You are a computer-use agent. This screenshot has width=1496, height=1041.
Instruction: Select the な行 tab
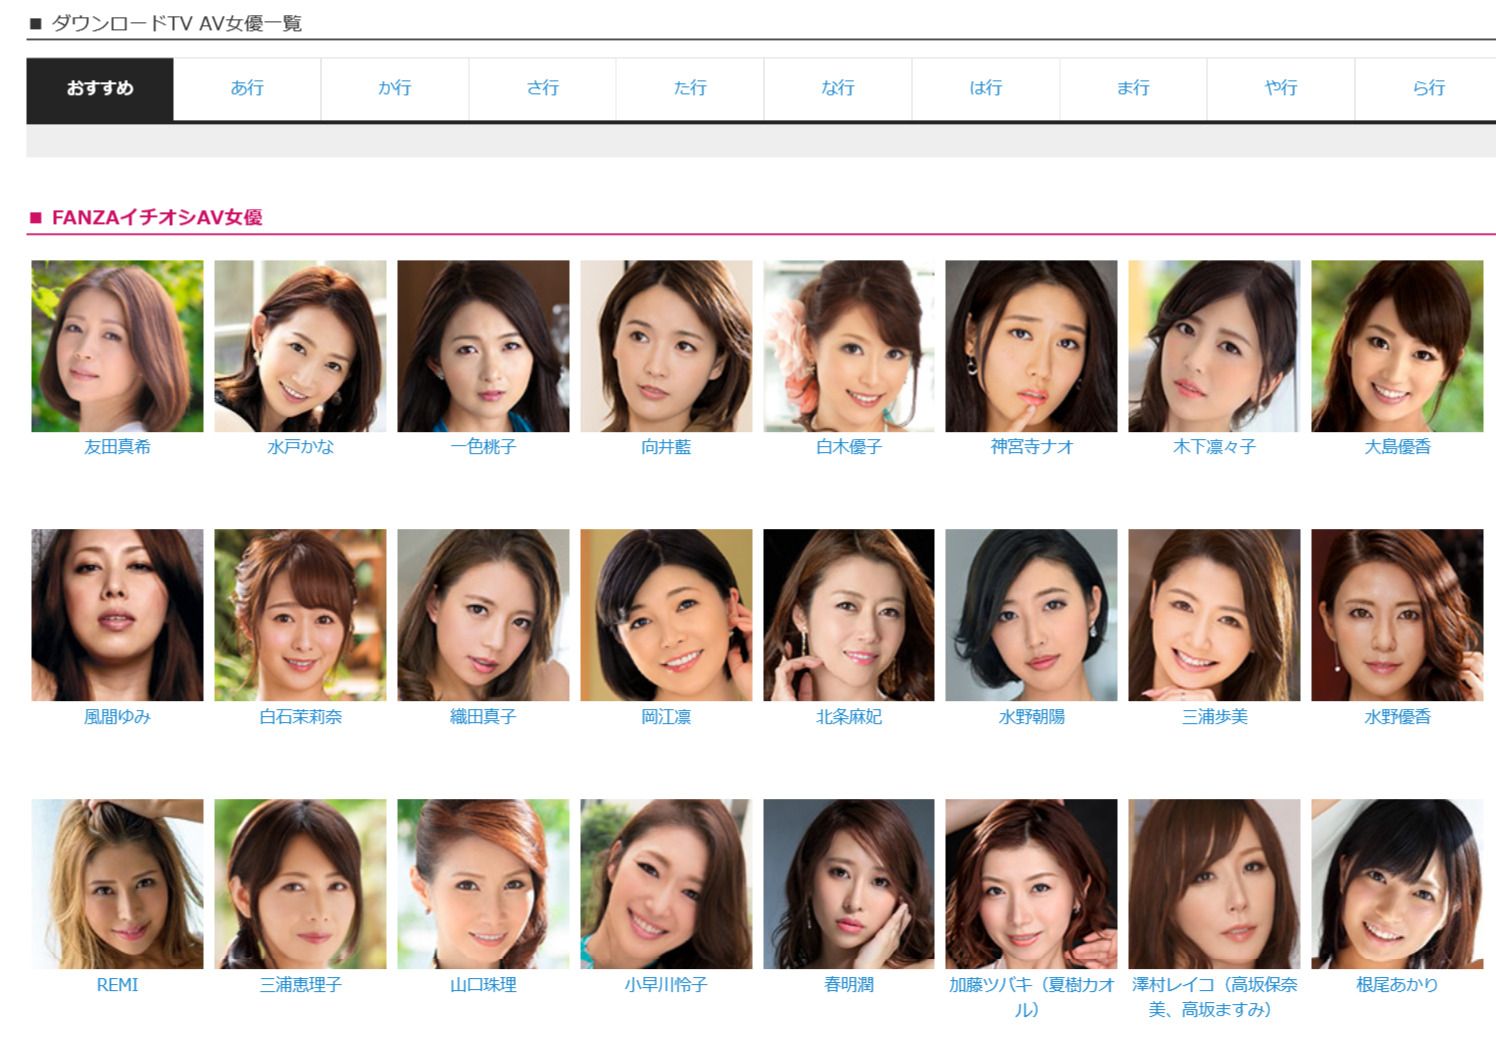click(x=838, y=88)
